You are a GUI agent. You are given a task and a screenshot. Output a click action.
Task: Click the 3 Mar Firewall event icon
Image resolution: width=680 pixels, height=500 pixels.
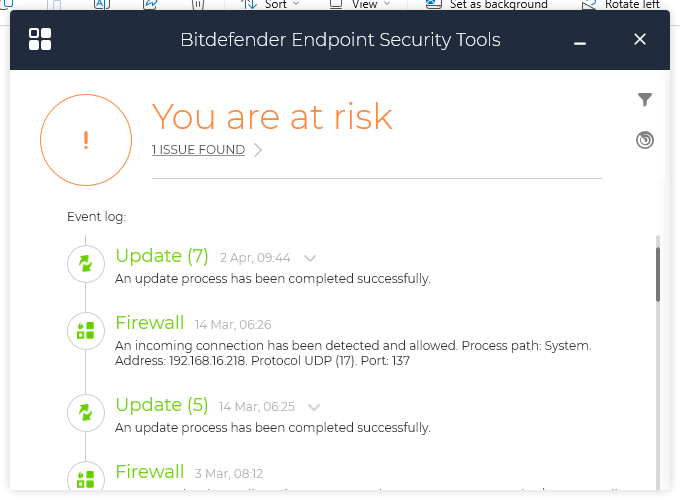tap(85, 478)
